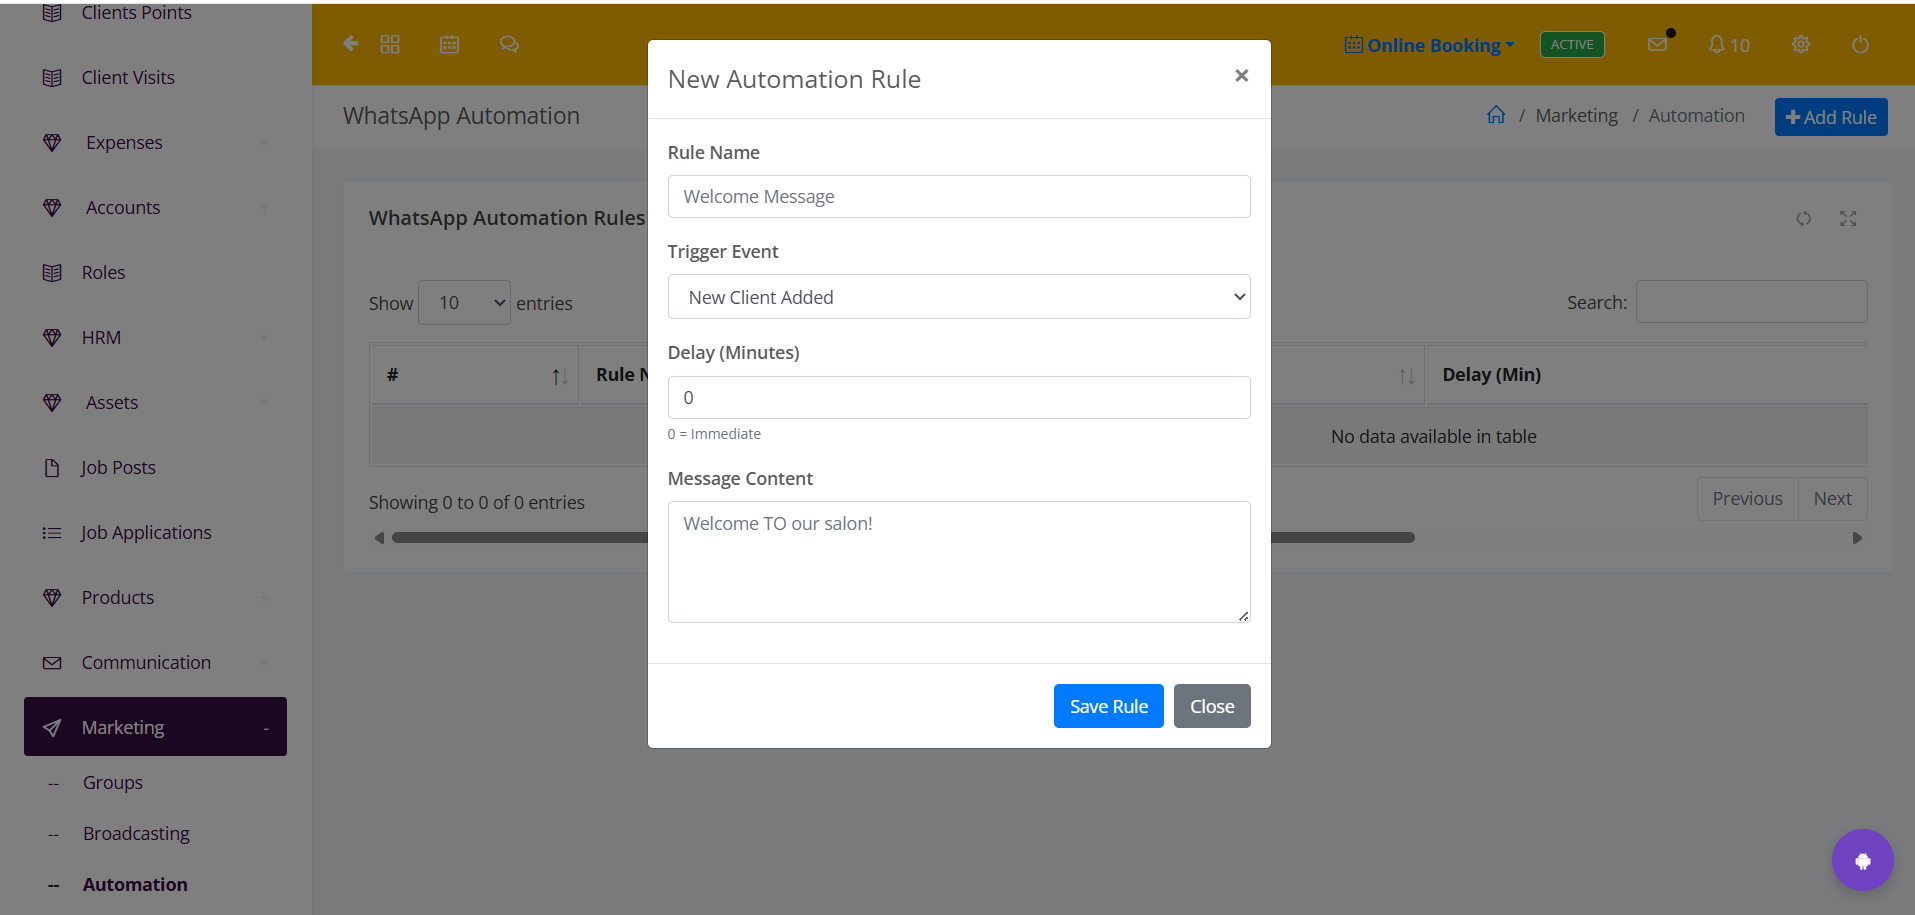The width and height of the screenshot is (1915, 915).
Task: Open the Show entries count dropdown
Action: click(464, 302)
